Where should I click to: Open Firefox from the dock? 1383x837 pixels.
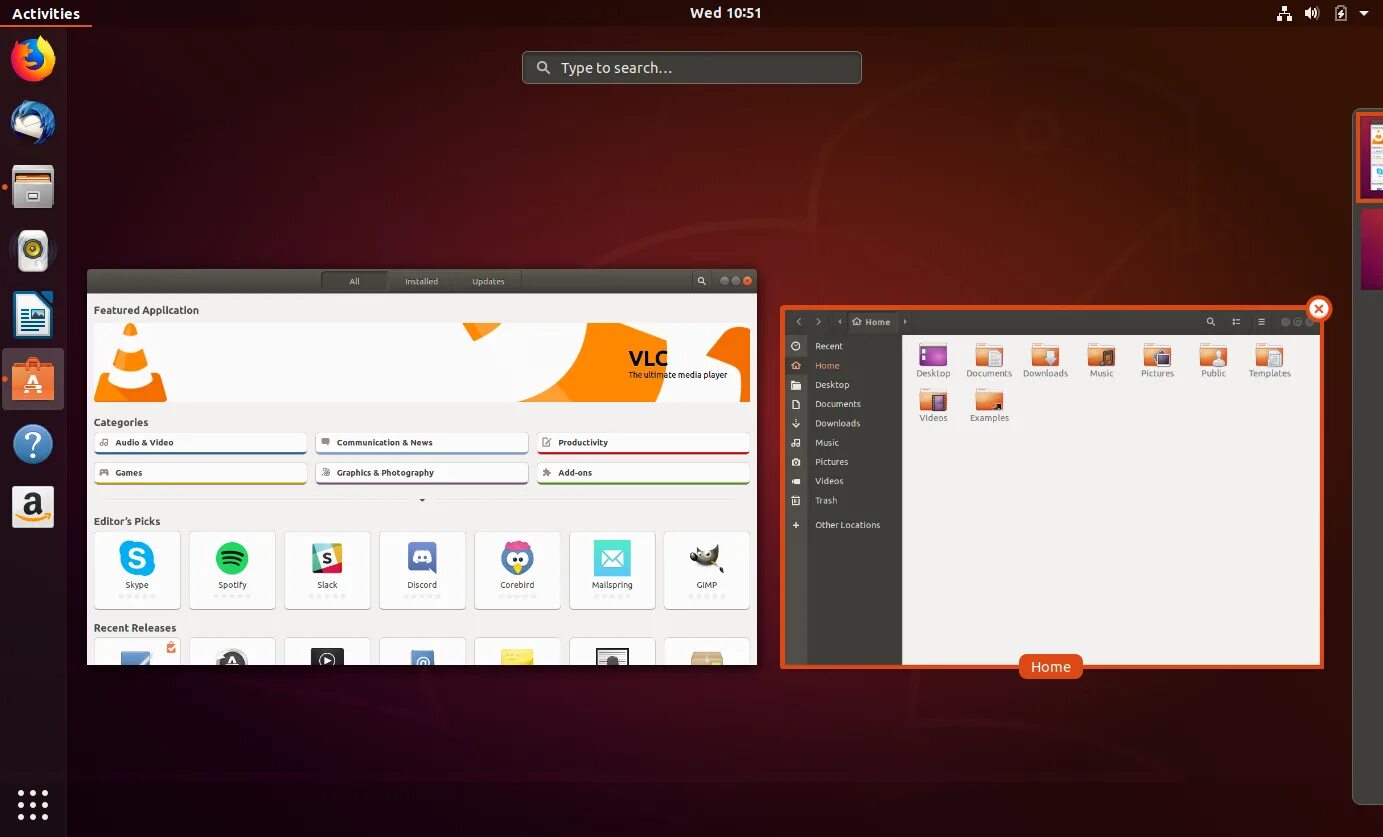tap(33, 59)
